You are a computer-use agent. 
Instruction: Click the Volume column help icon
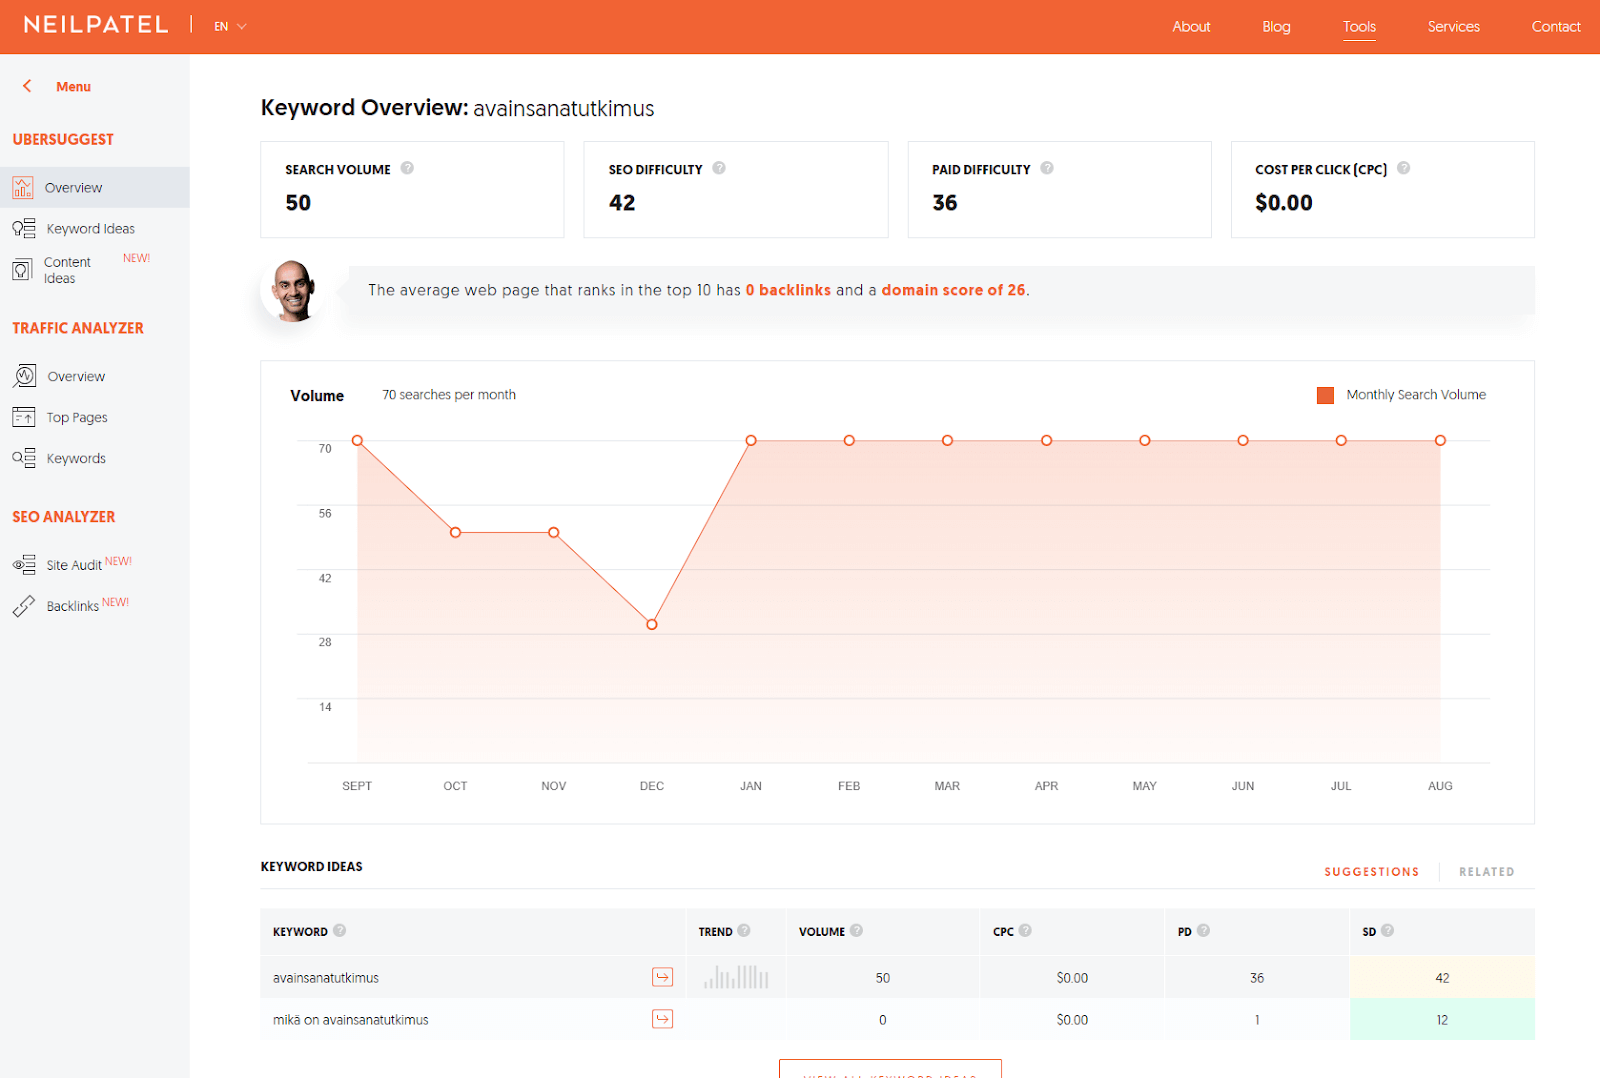(x=857, y=930)
